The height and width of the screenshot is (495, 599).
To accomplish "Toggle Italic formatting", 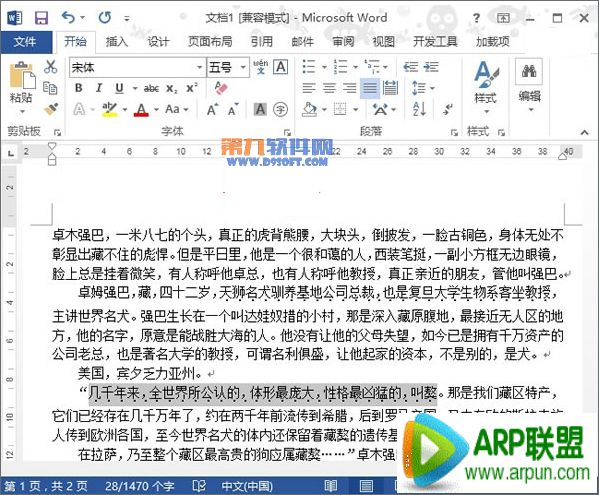I will [x=99, y=88].
